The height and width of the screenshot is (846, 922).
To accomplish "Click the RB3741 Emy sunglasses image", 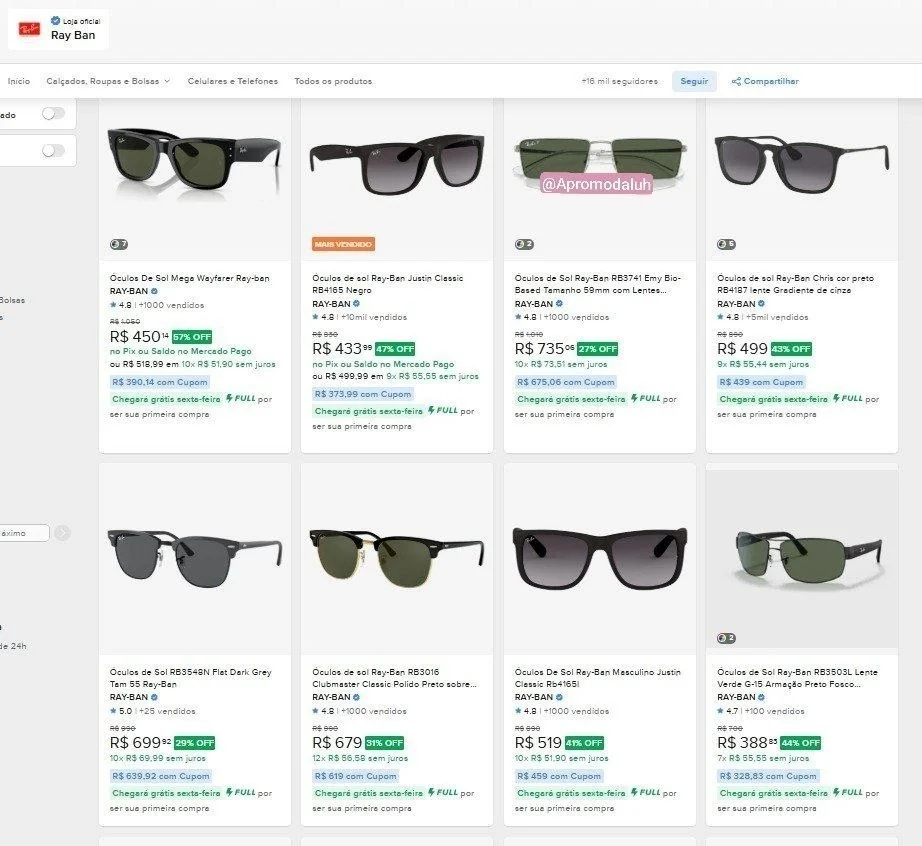I will pos(600,163).
